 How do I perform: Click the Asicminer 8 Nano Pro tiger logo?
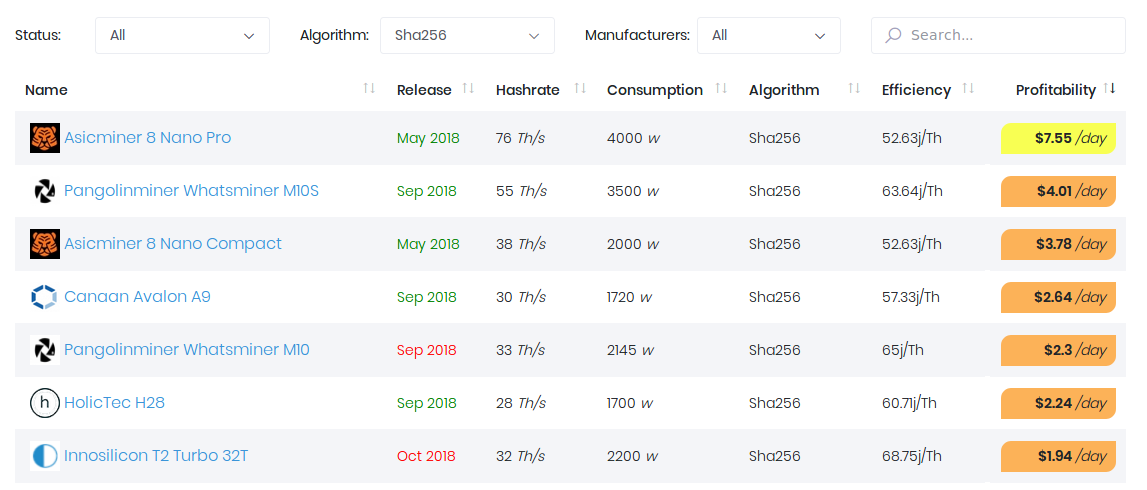tap(45, 137)
